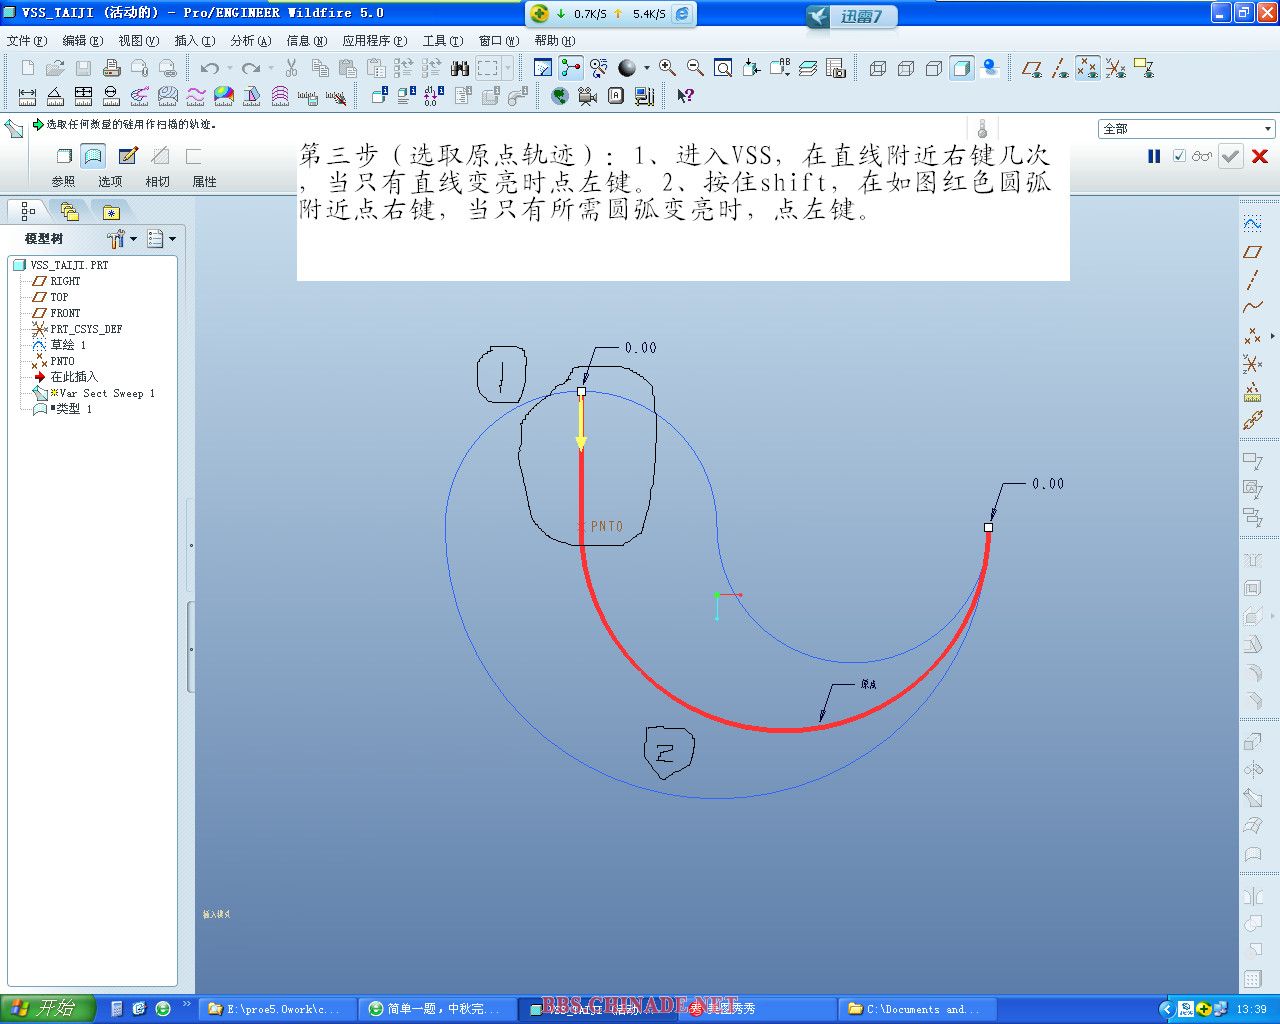Toggle the preview checkbox beside glasses icon
The image size is (1280, 1024).
(x=1179, y=156)
